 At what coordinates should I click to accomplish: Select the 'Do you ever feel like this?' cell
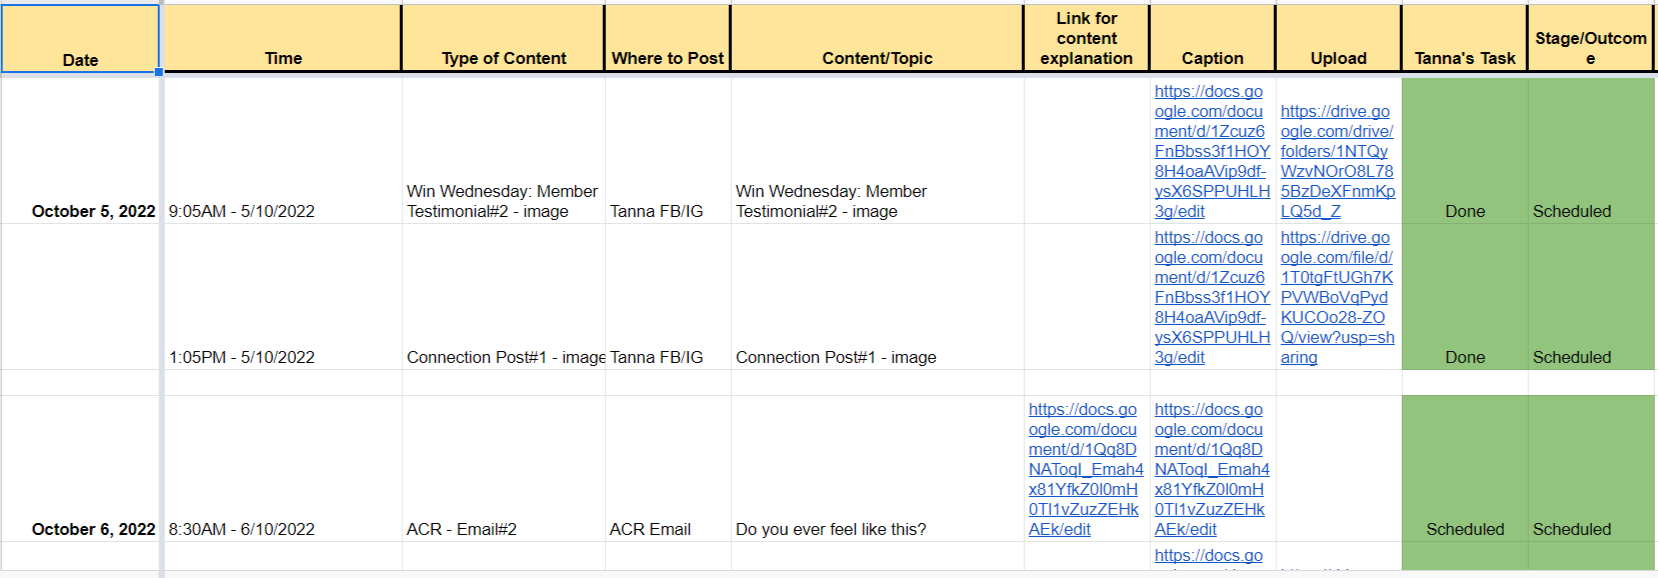pos(831,529)
